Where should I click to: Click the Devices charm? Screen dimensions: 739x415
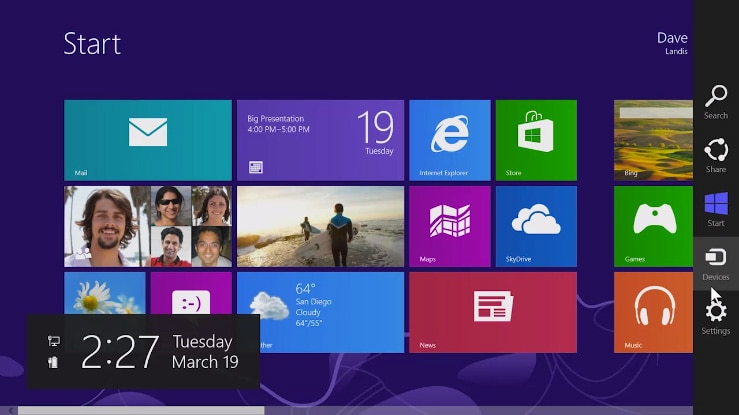pyautogui.click(x=715, y=263)
